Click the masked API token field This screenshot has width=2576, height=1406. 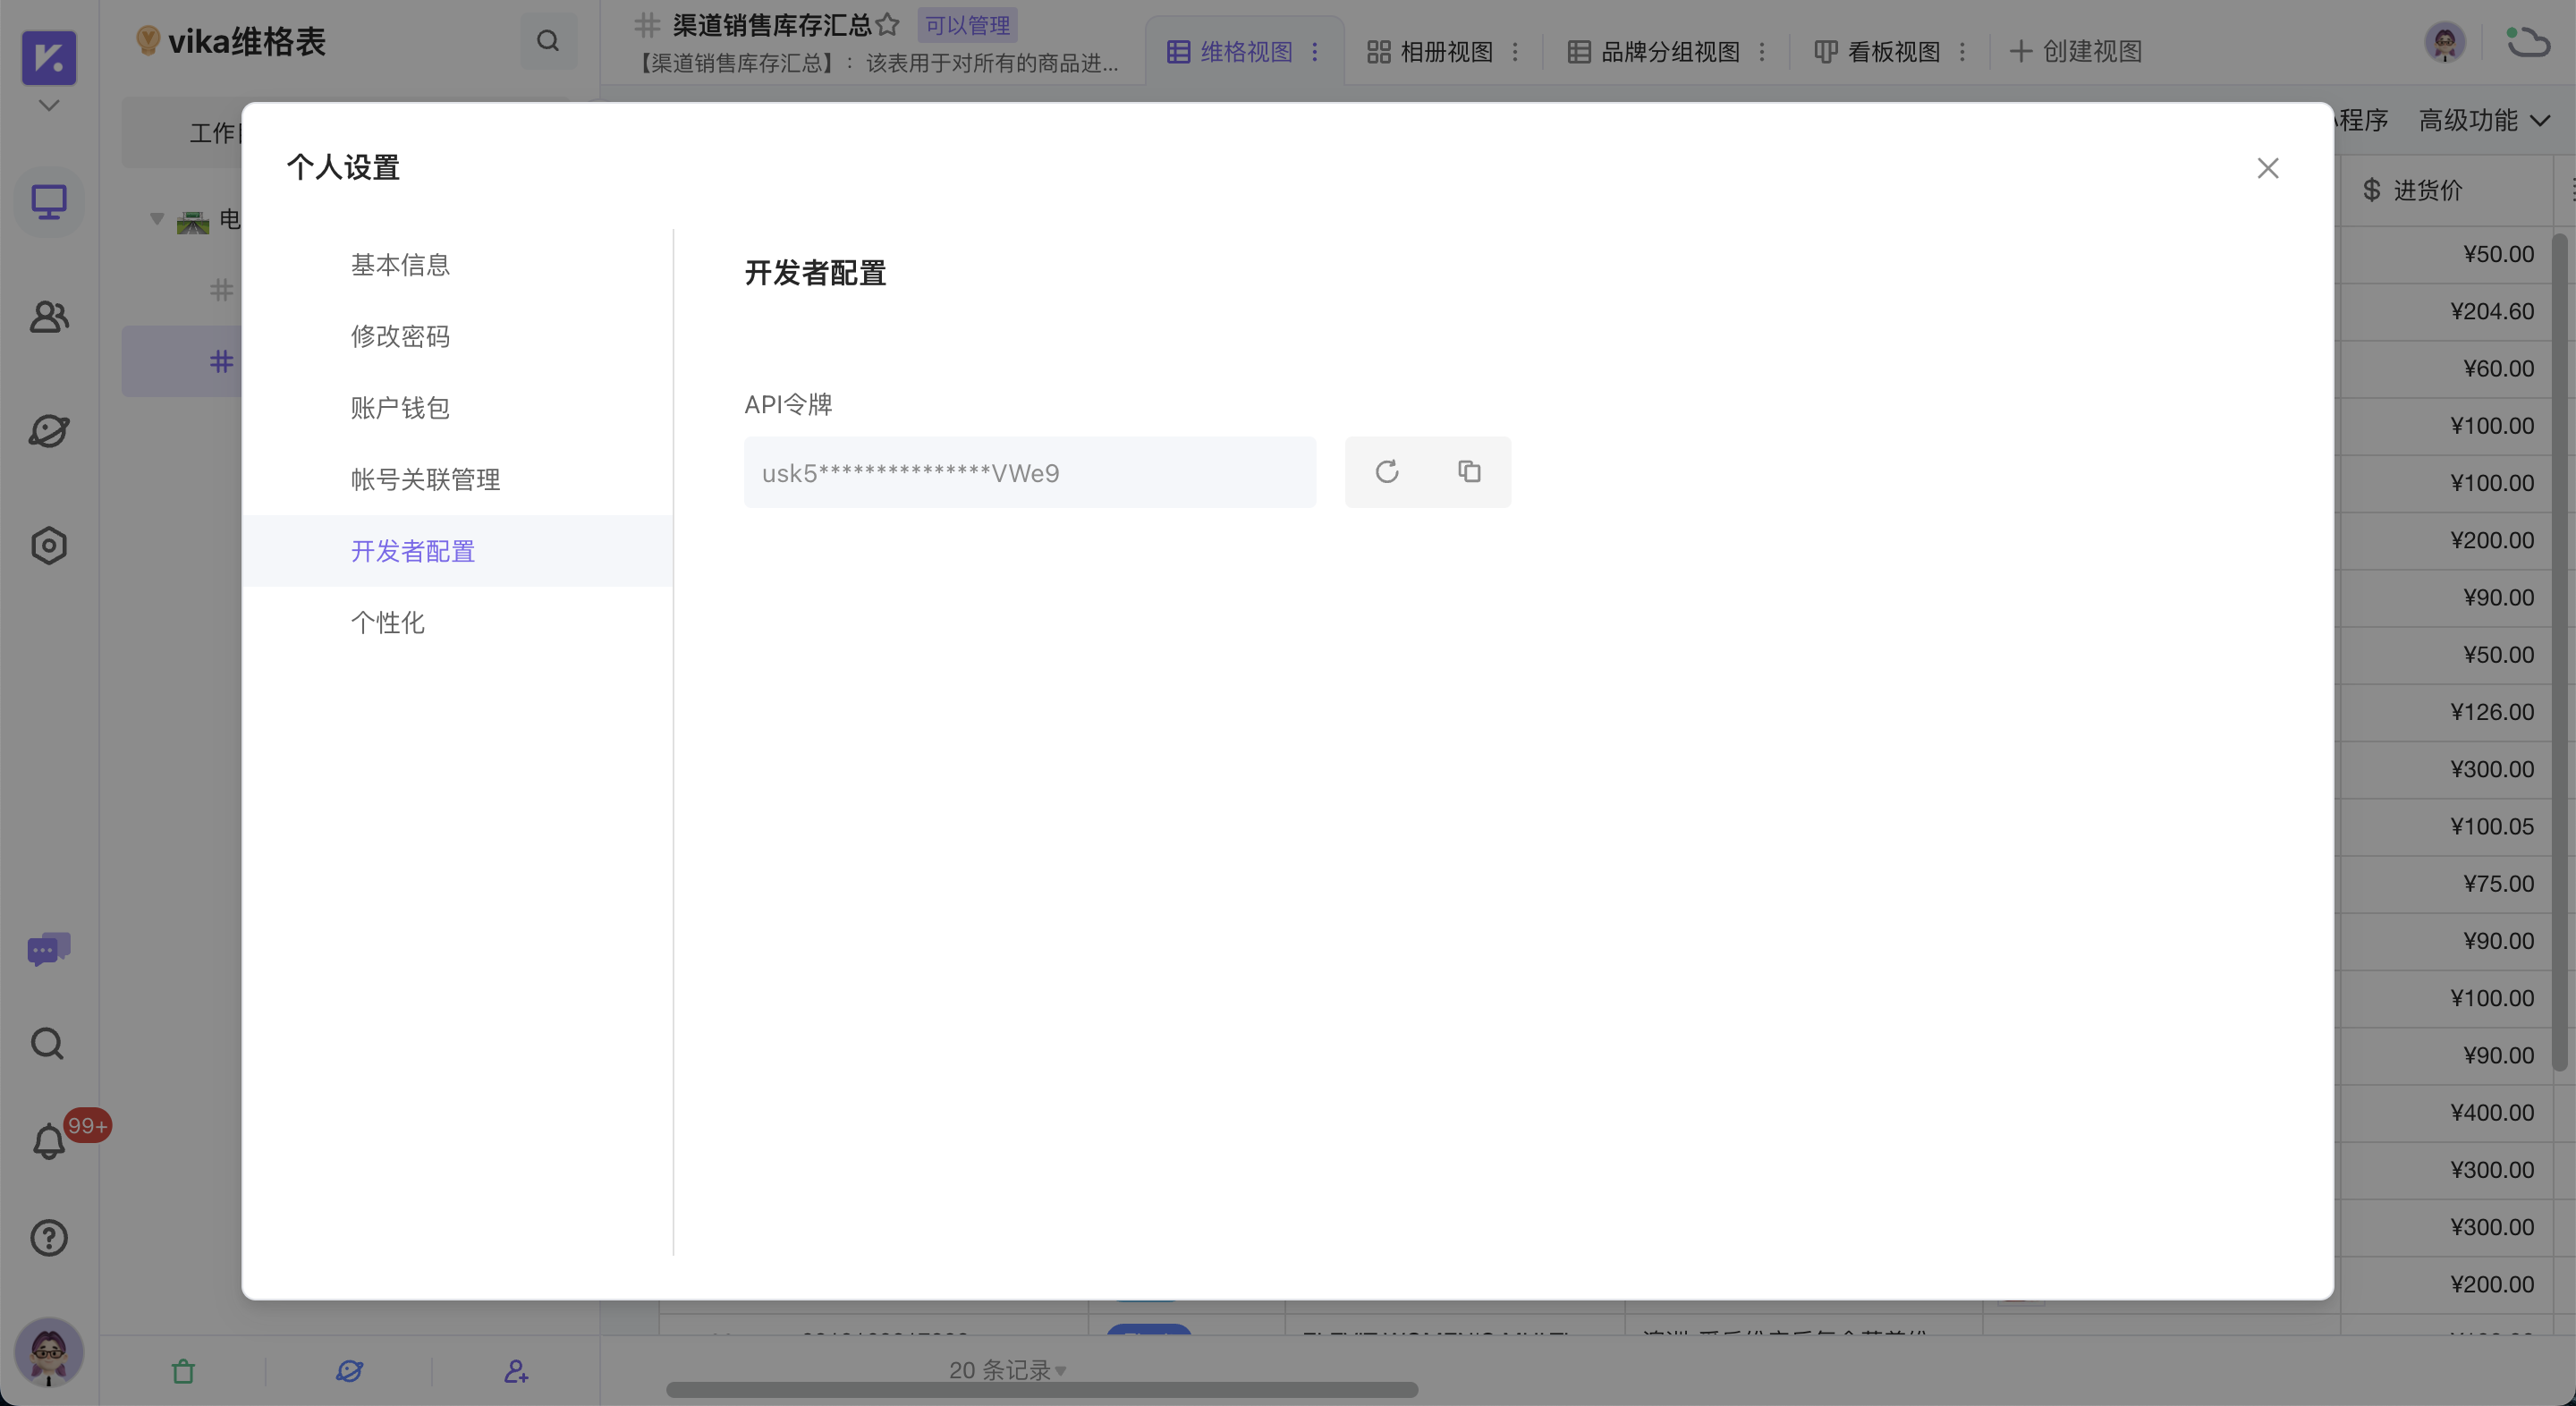coord(1030,471)
